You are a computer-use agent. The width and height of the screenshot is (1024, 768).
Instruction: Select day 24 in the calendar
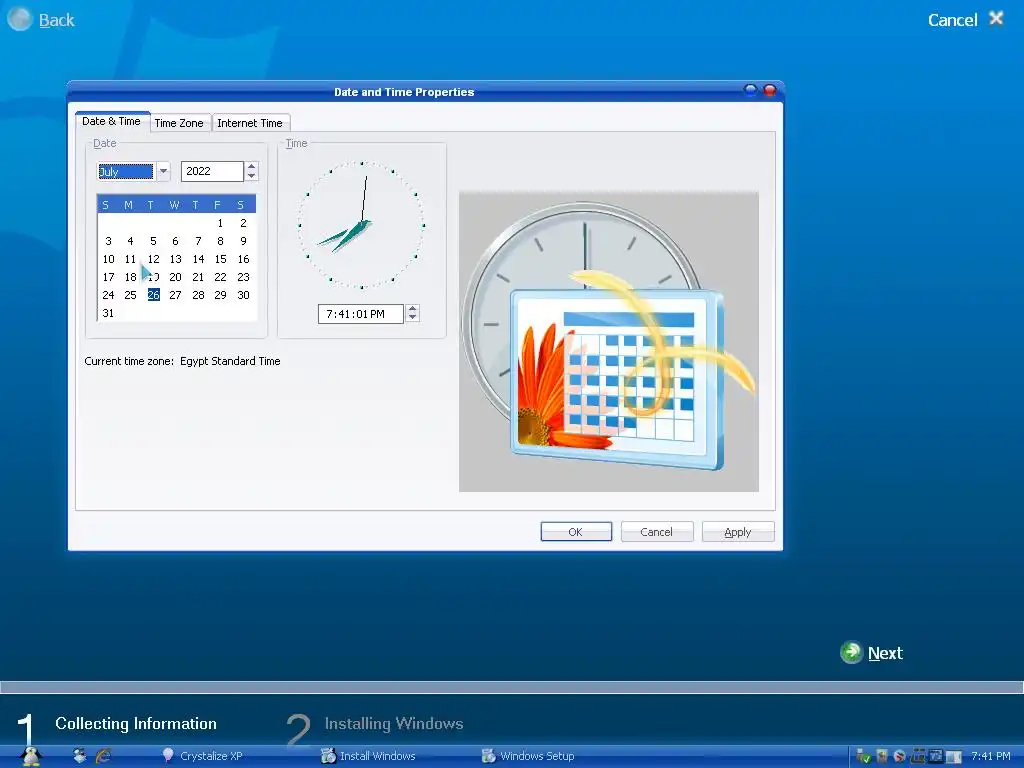108,295
